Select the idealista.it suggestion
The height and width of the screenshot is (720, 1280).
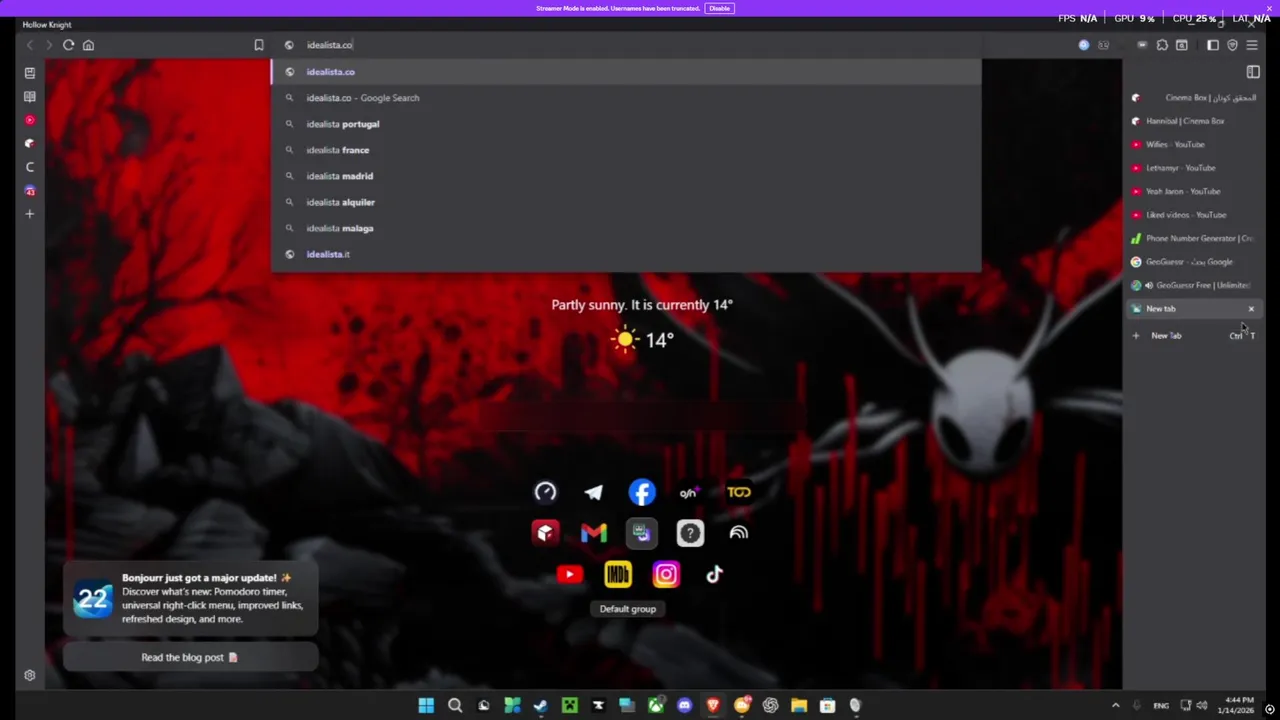626,254
